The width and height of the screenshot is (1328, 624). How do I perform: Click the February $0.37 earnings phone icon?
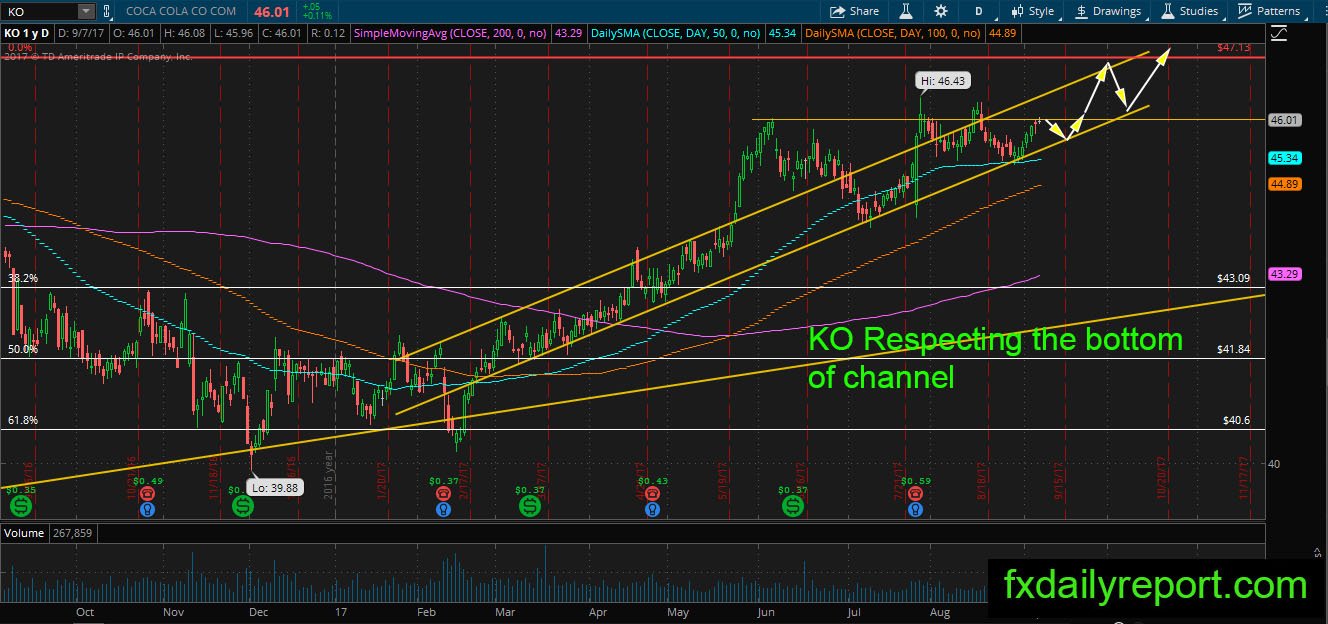(x=442, y=494)
